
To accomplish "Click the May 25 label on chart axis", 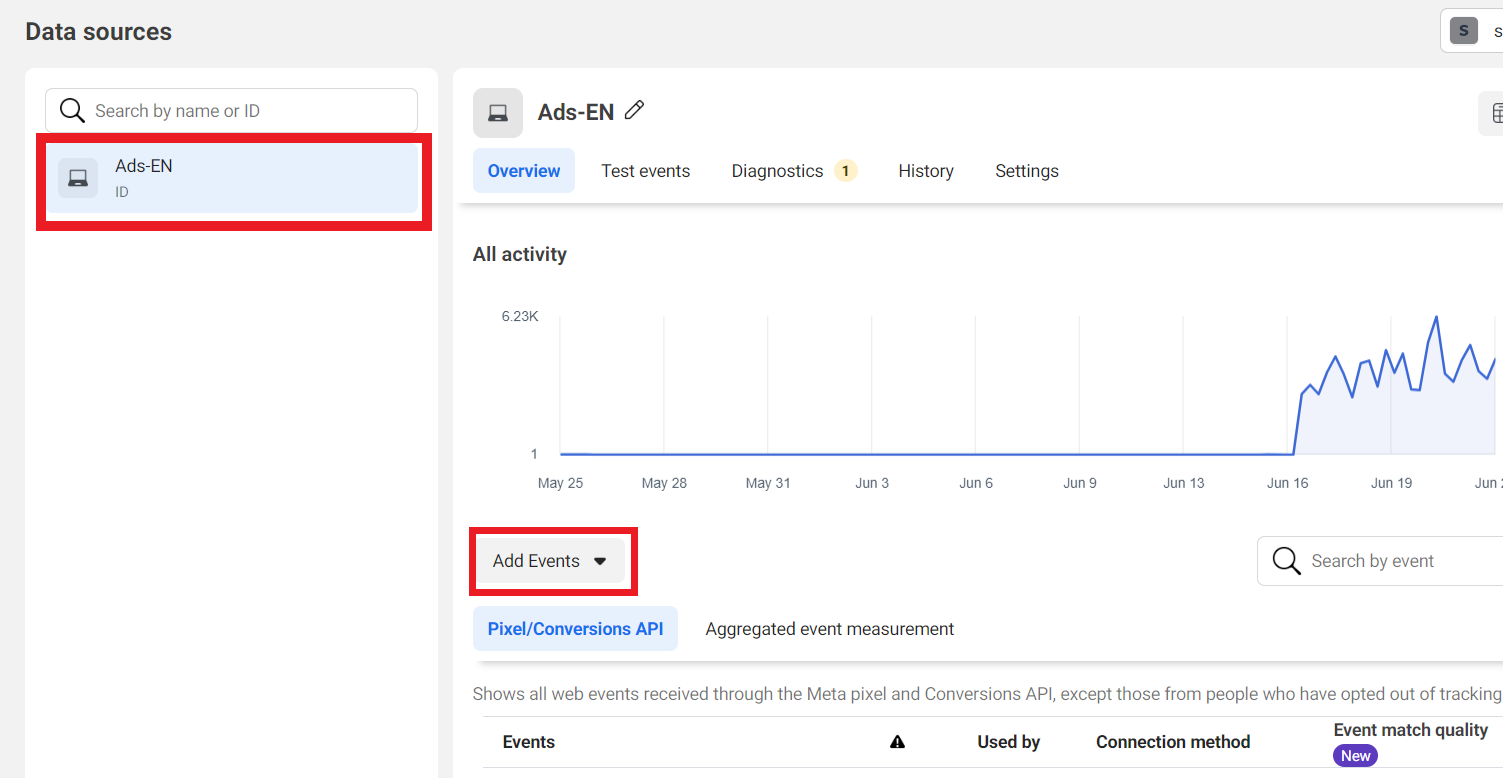I will tap(560, 483).
